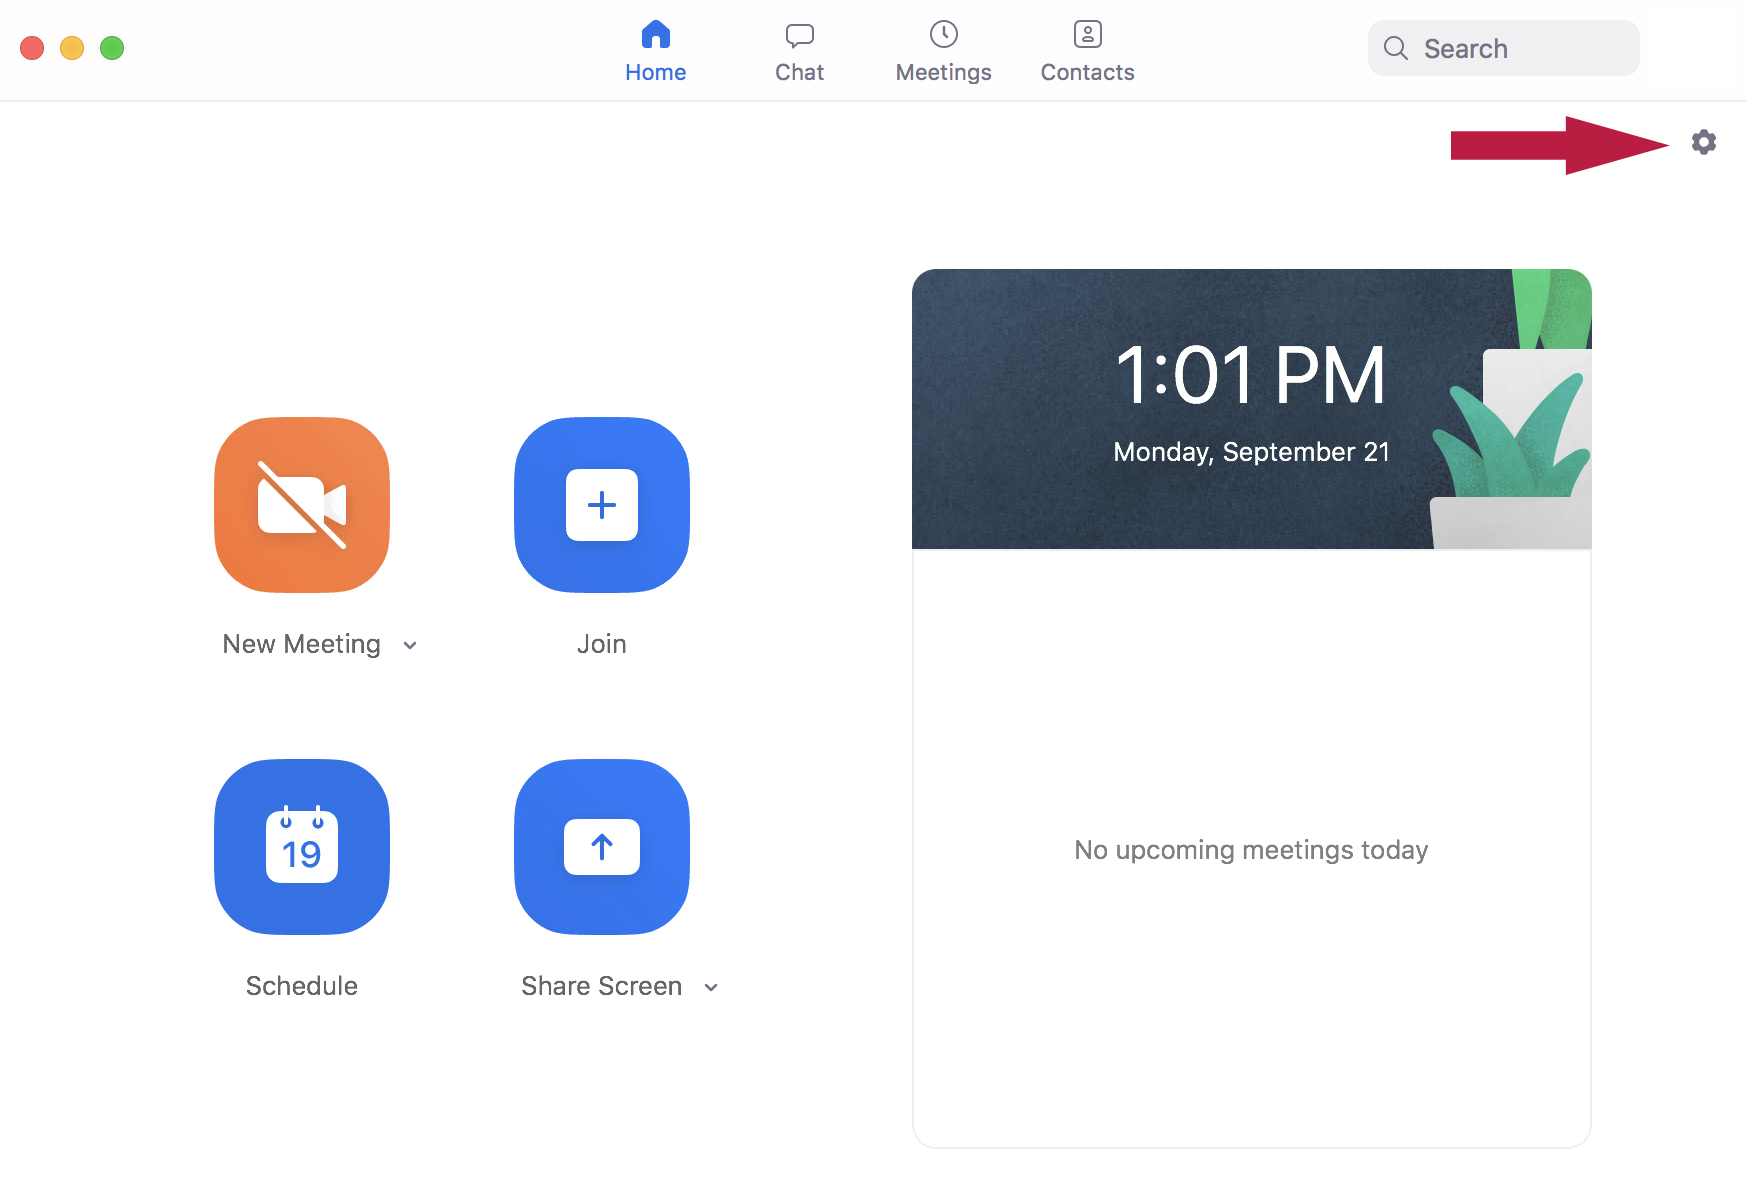This screenshot has width=1746, height=1204.
Task: Go to the Contacts tab
Action: click(x=1087, y=50)
